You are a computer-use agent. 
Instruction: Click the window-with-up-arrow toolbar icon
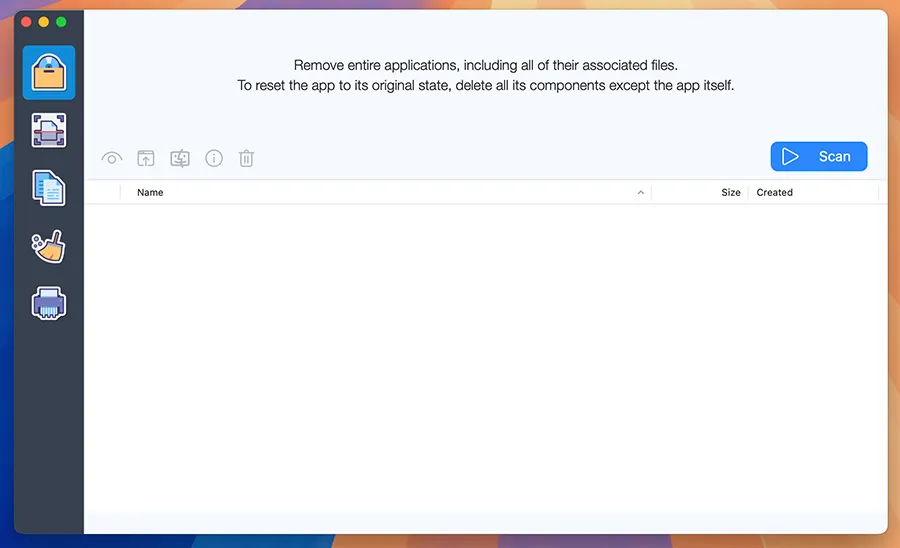click(146, 158)
